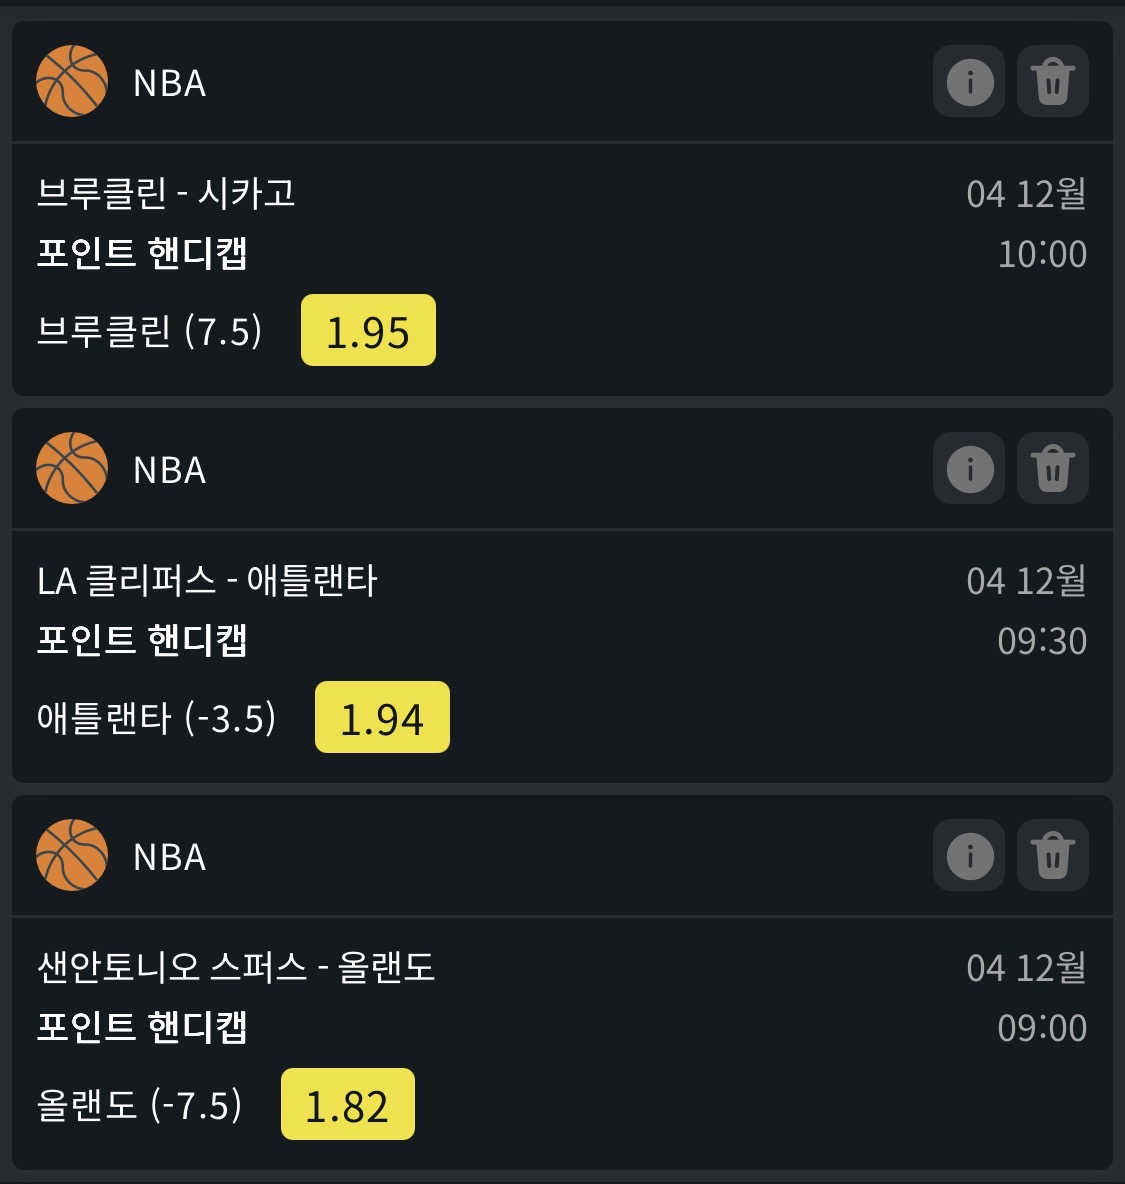Tap the 1.82 odds button

347,1105
